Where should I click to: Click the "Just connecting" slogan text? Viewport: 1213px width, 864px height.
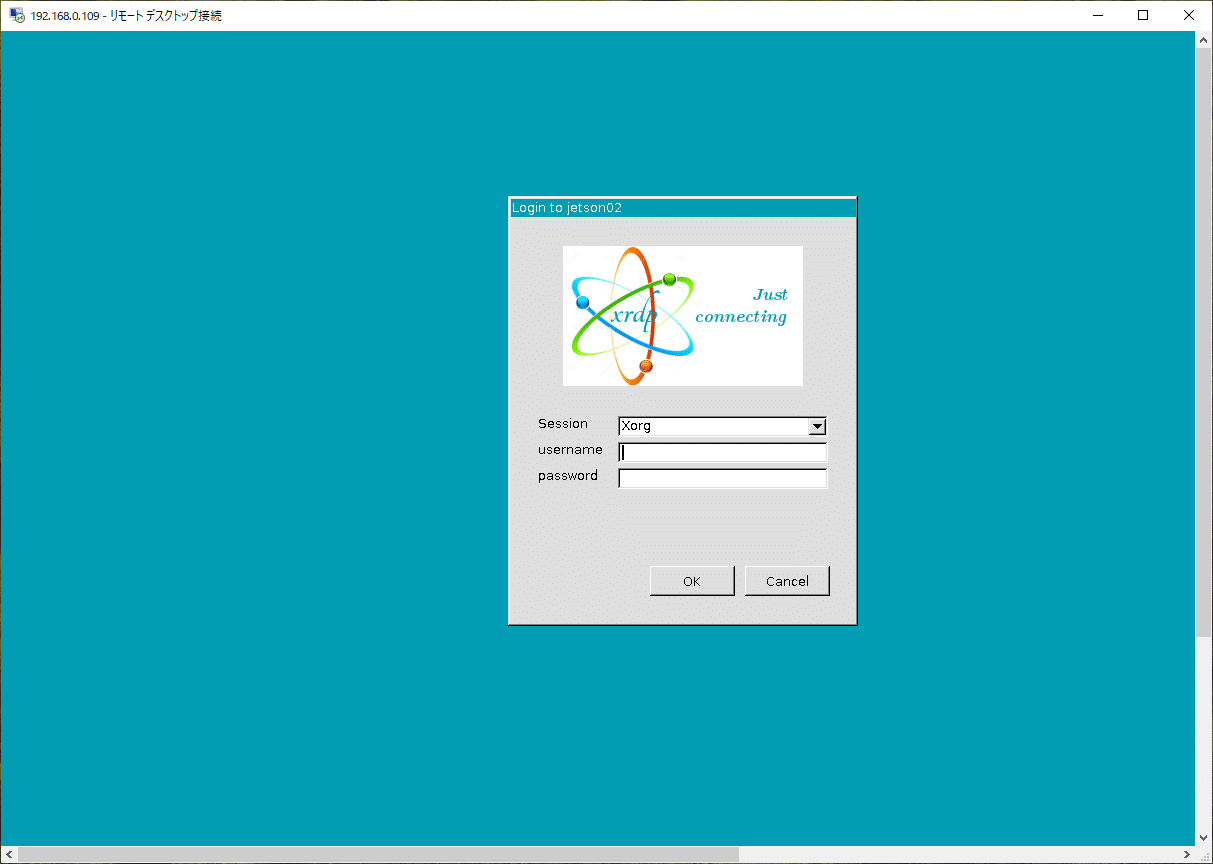(742, 306)
